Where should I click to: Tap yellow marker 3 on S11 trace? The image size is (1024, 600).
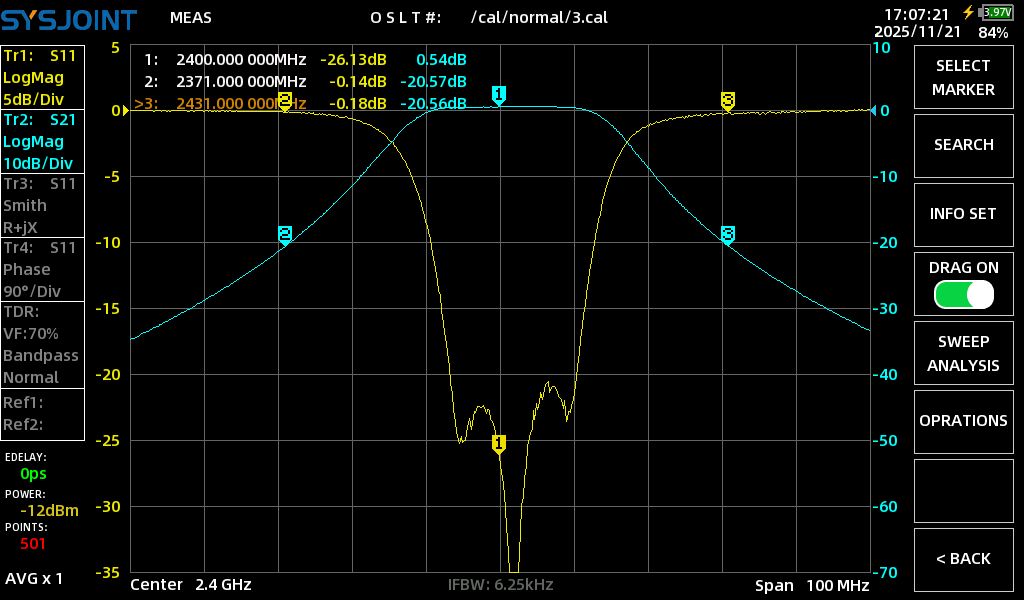(x=728, y=101)
